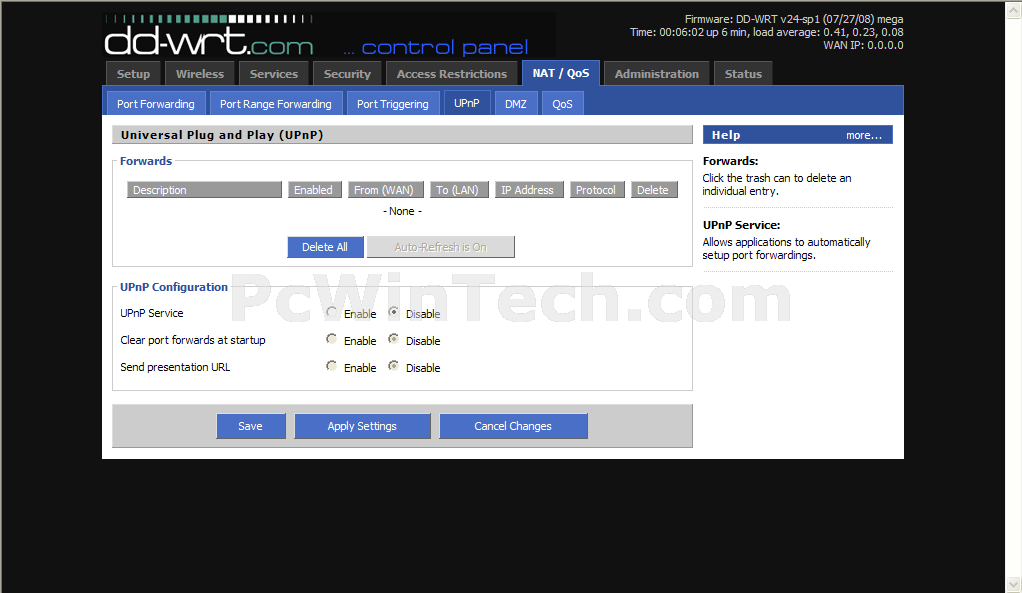Click the Forwards section label
The width and height of the screenshot is (1022, 593).
[146, 161]
